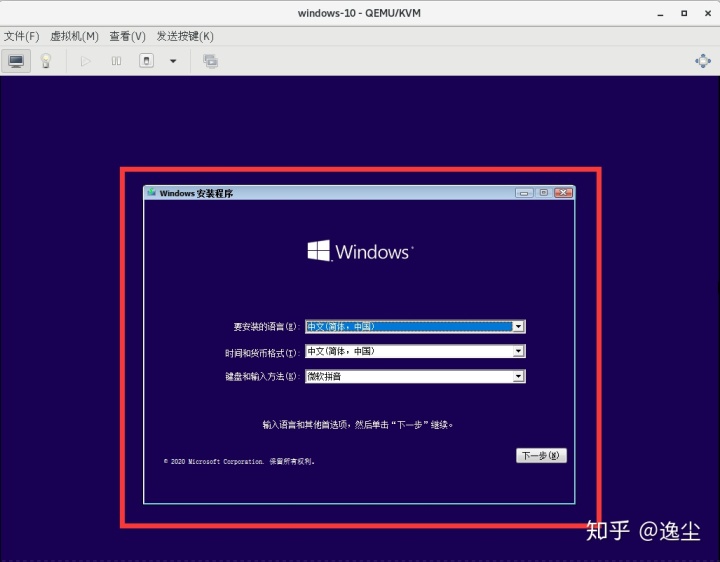Show the graphical console view
This screenshot has width=720, height=562.
16,61
